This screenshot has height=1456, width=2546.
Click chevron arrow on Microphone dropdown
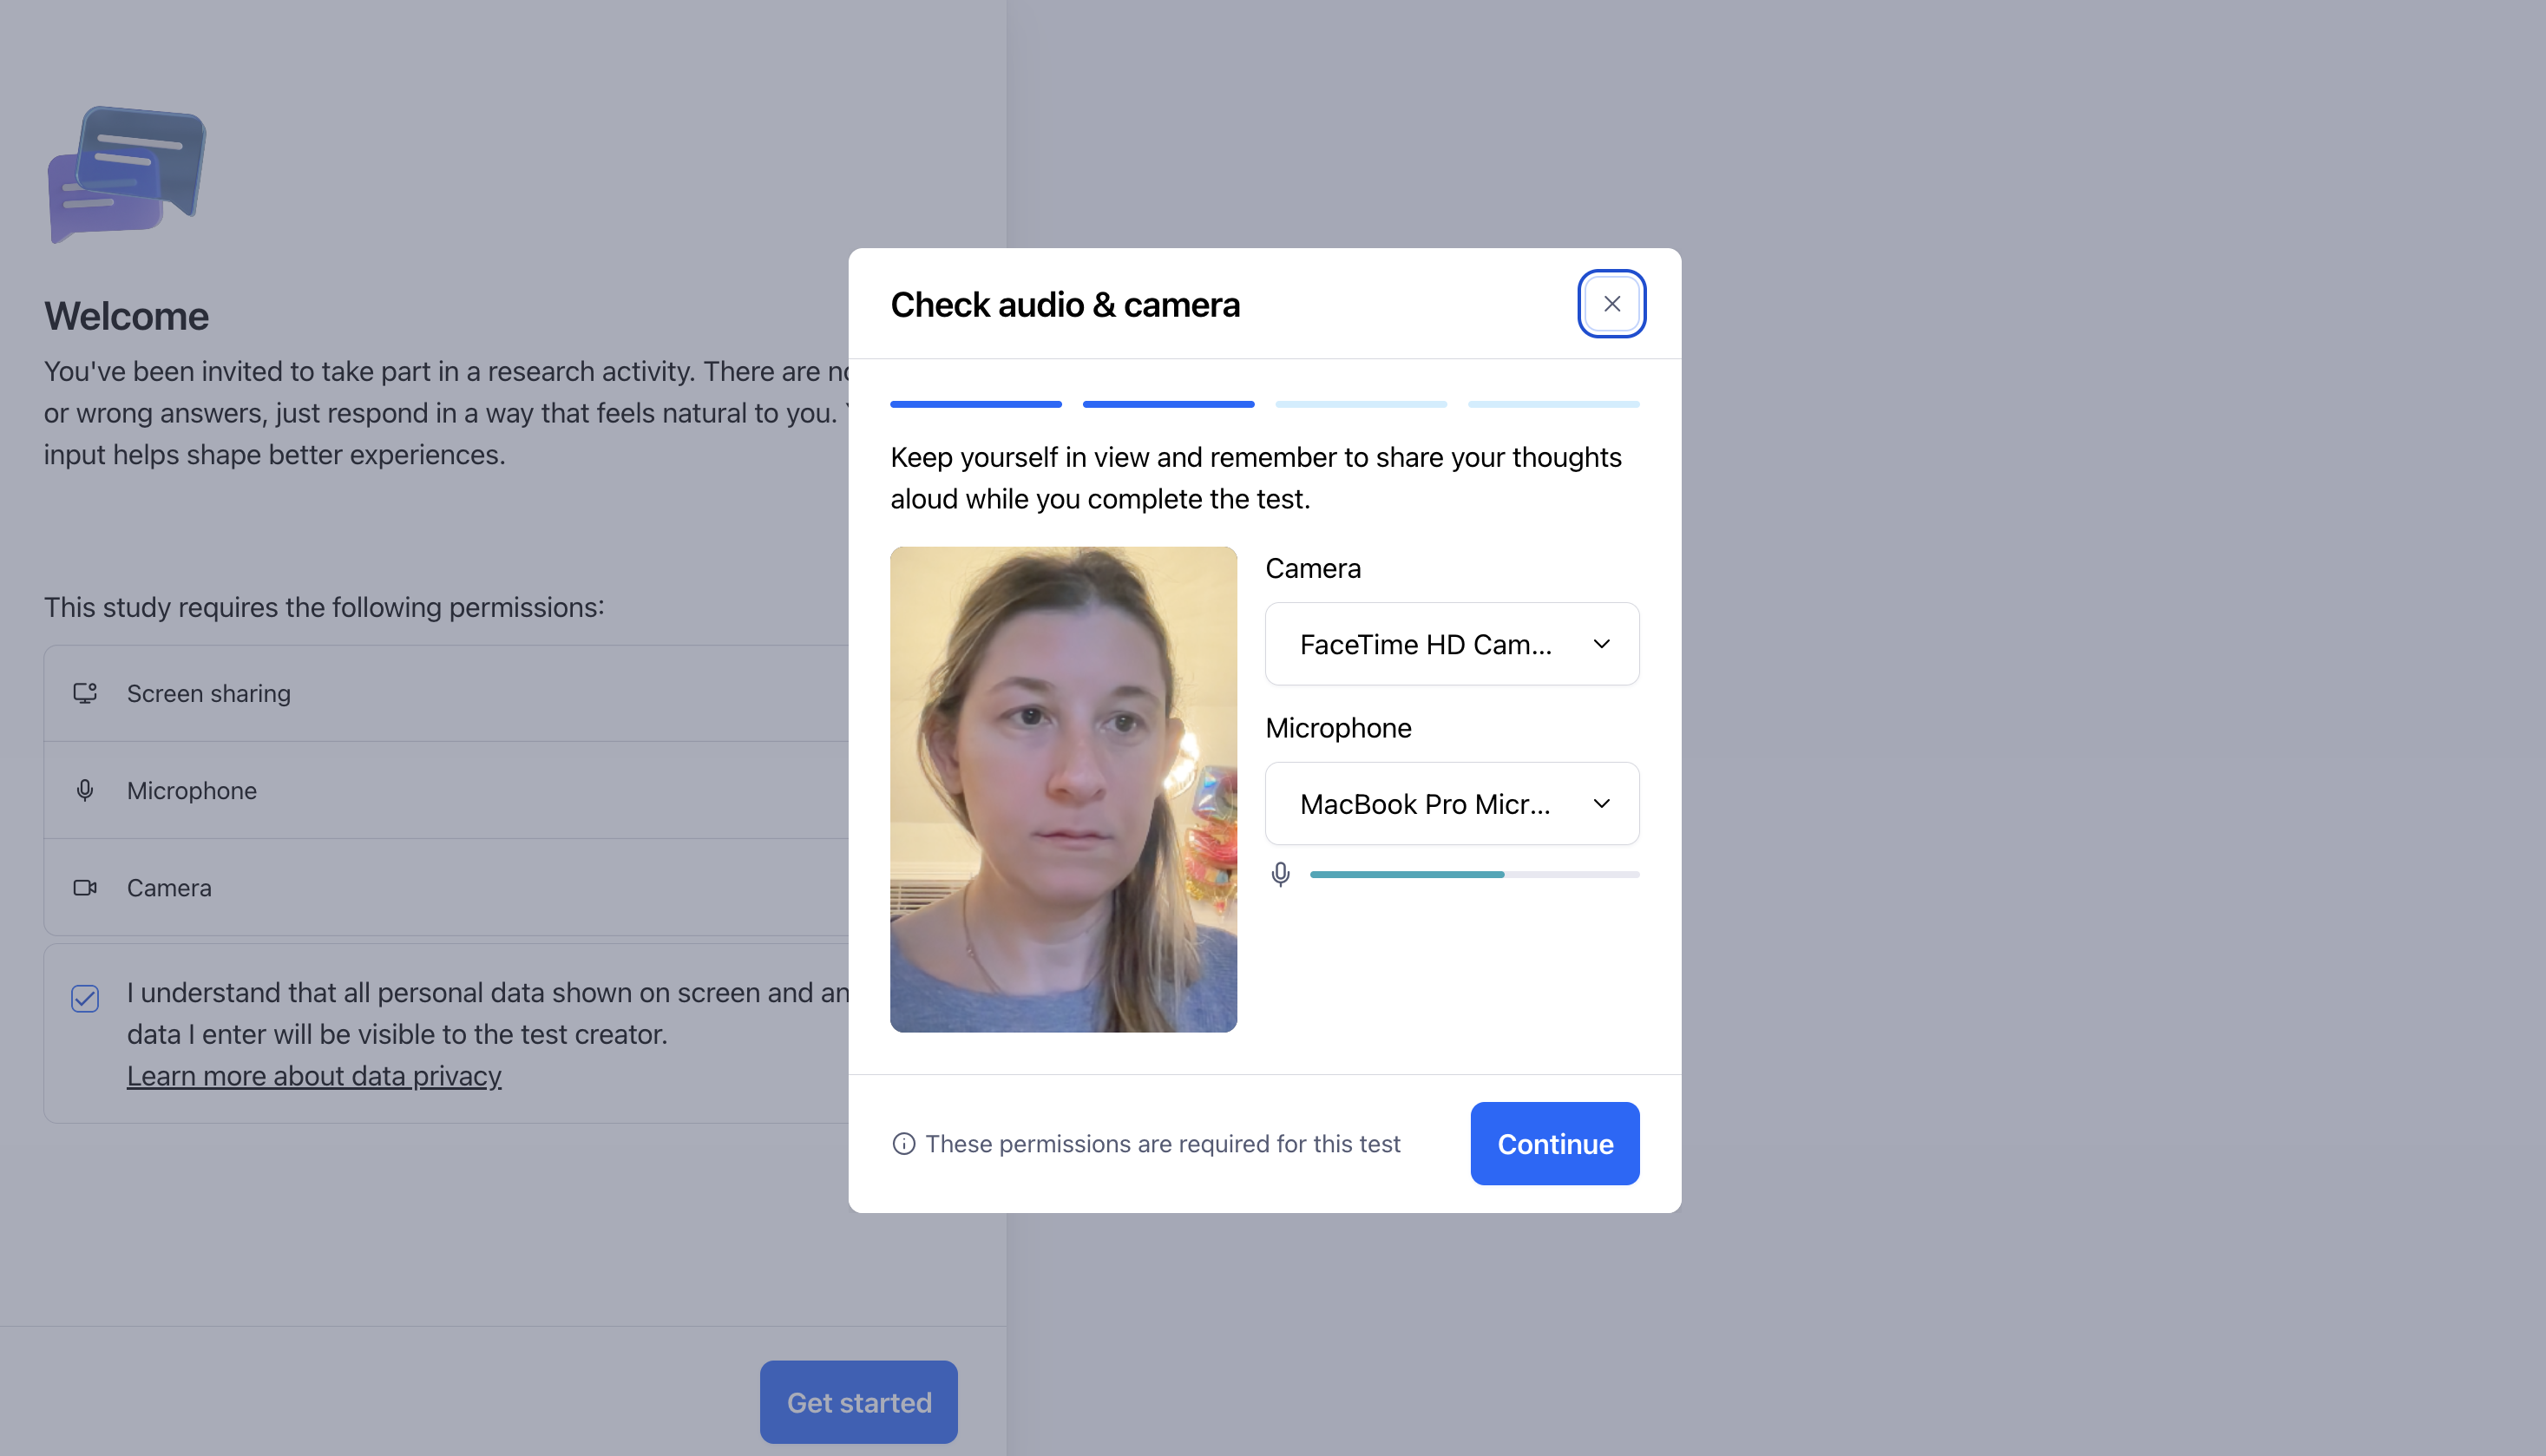(x=1601, y=804)
